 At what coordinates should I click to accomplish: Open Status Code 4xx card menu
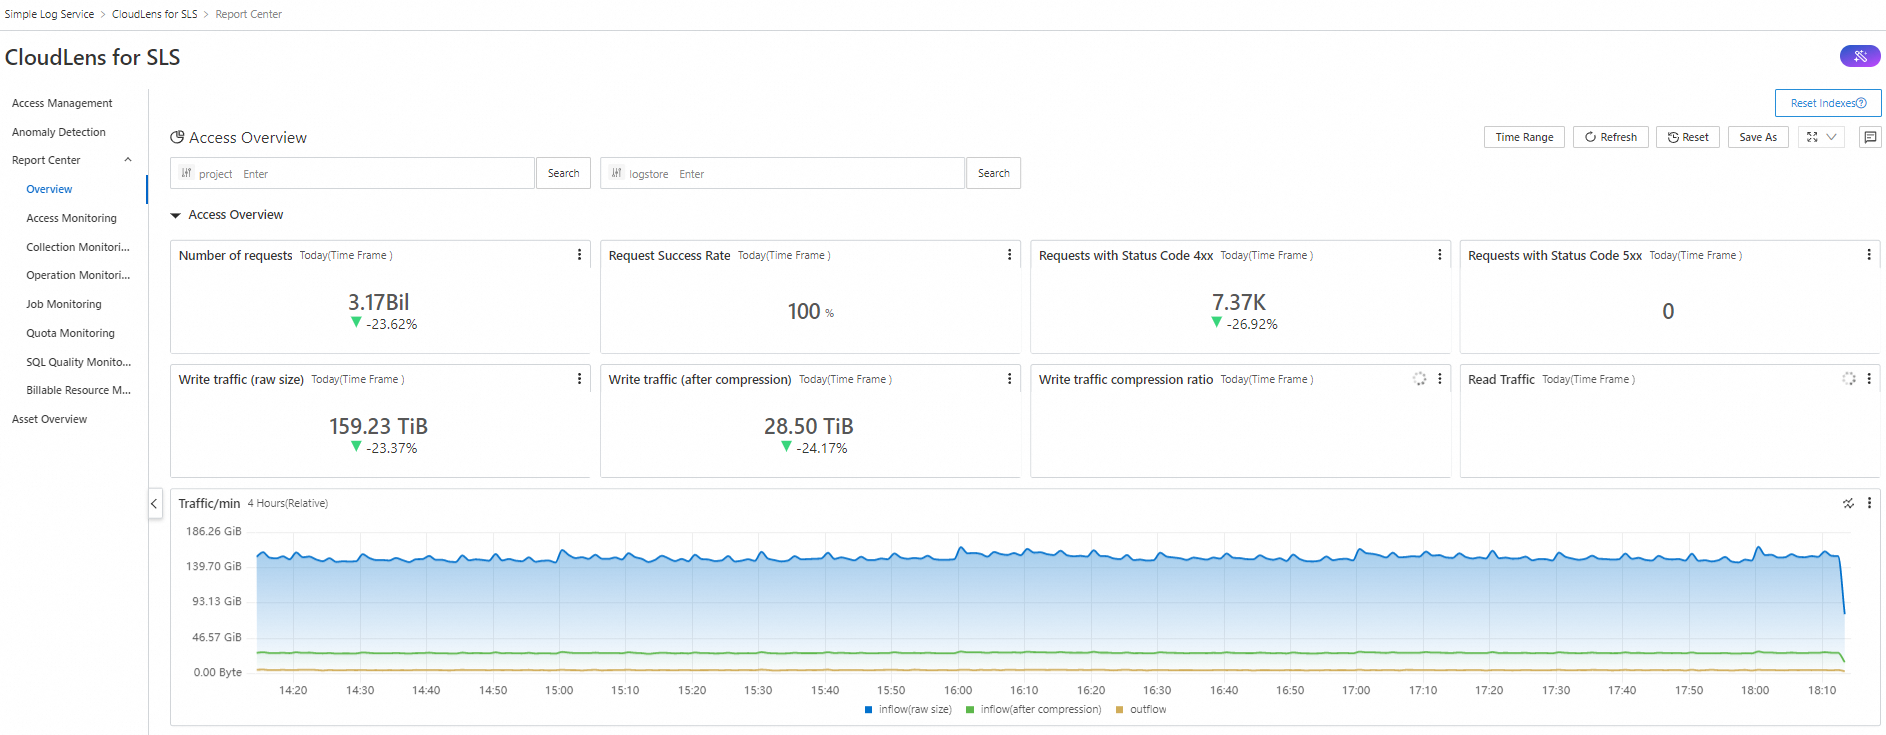coord(1439,255)
